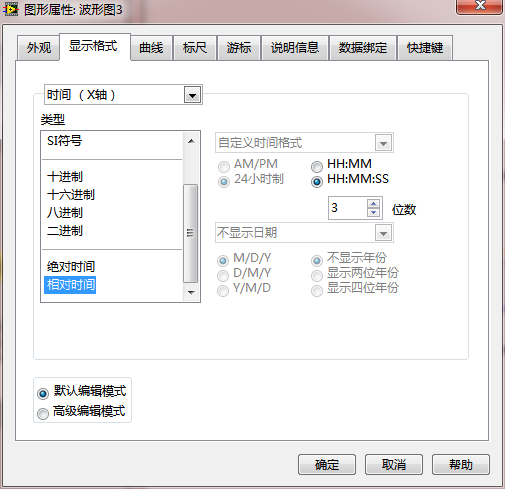Select the 快捷键 tab
Screen dimensions: 505x489
pyautogui.click(x=425, y=48)
